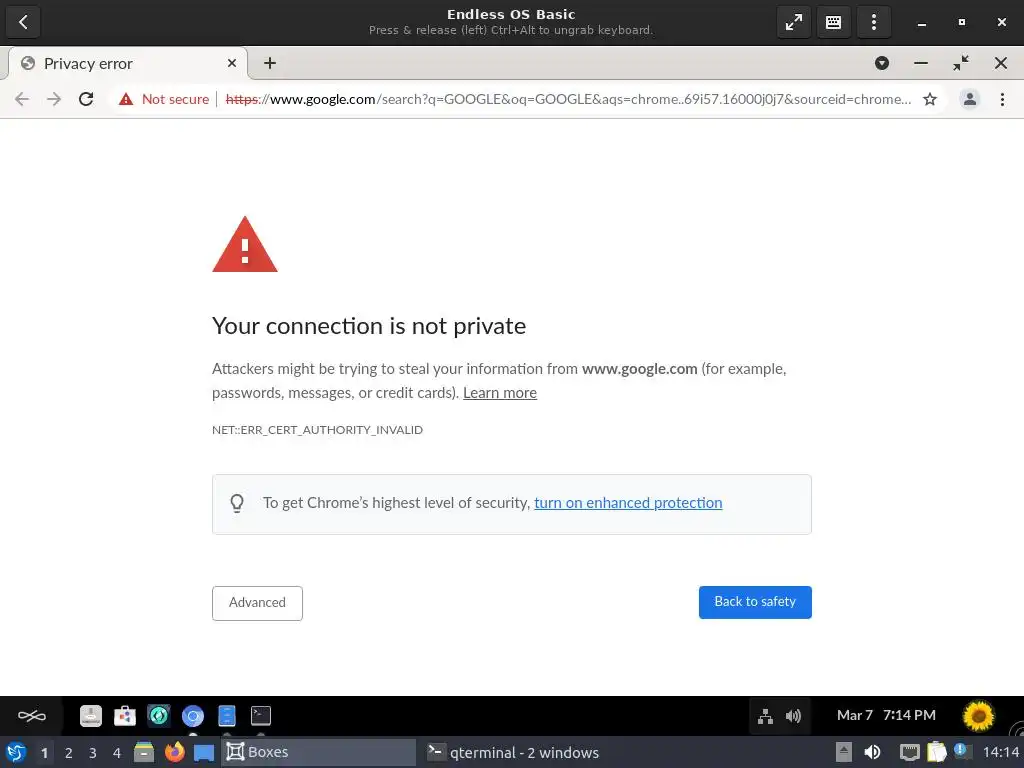The image size is (1024, 768).
Task: Open Chrome profile avatar
Action: (x=970, y=99)
